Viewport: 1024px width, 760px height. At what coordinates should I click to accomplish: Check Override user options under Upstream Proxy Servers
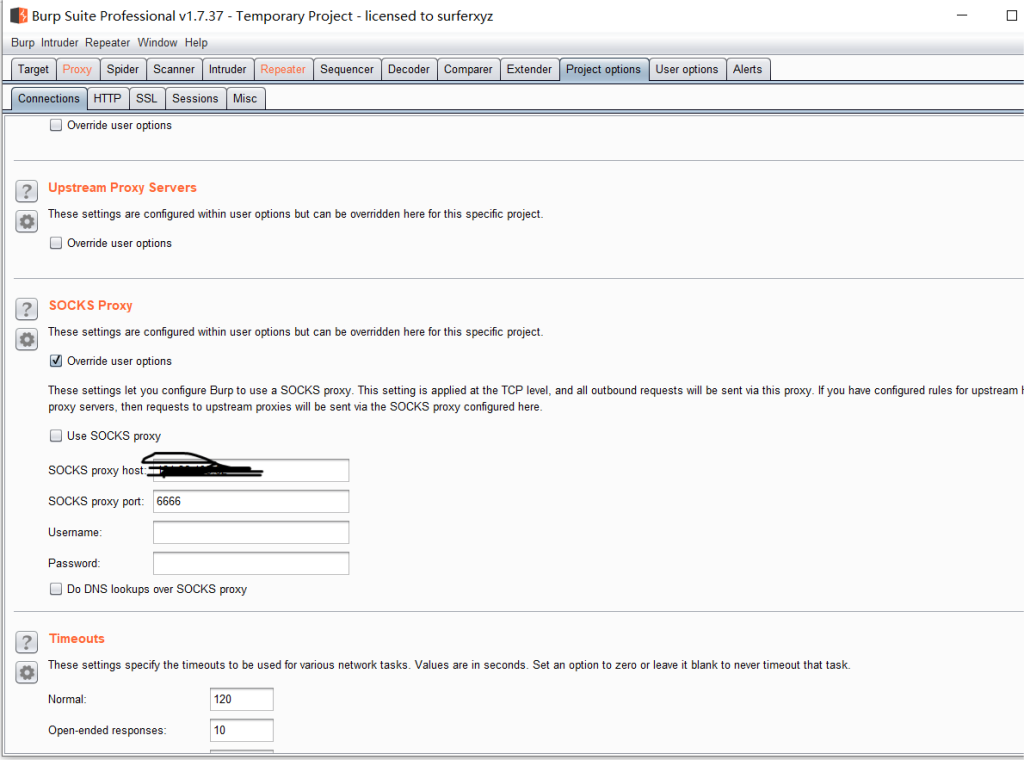click(56, 243)
